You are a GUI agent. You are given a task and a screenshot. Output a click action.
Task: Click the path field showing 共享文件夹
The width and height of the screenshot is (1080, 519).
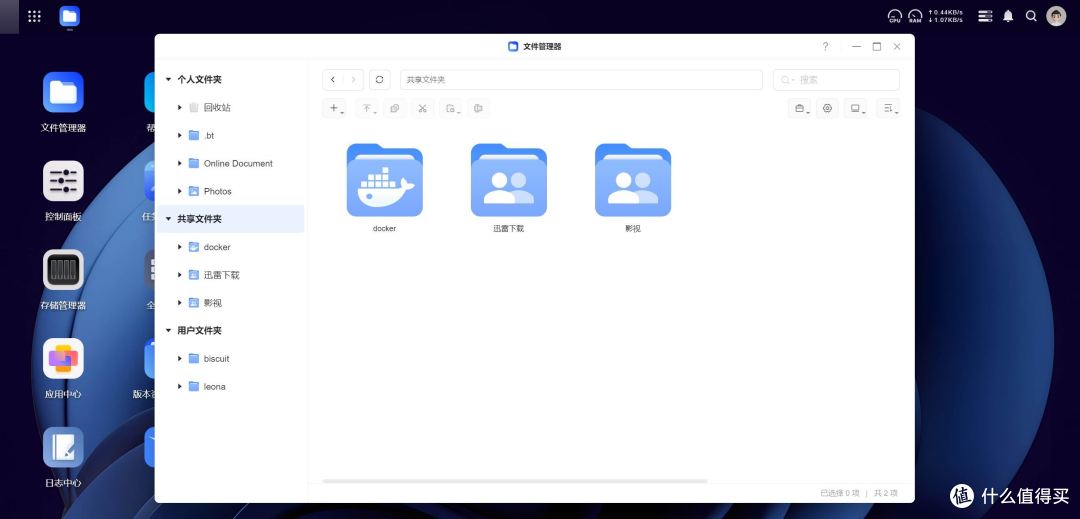[581, 80]
